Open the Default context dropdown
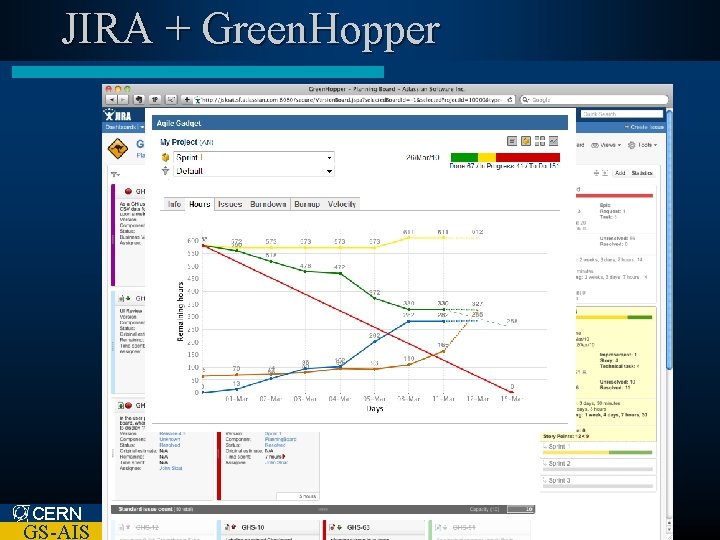Screen dimensions: 720x540 (253, 171)
